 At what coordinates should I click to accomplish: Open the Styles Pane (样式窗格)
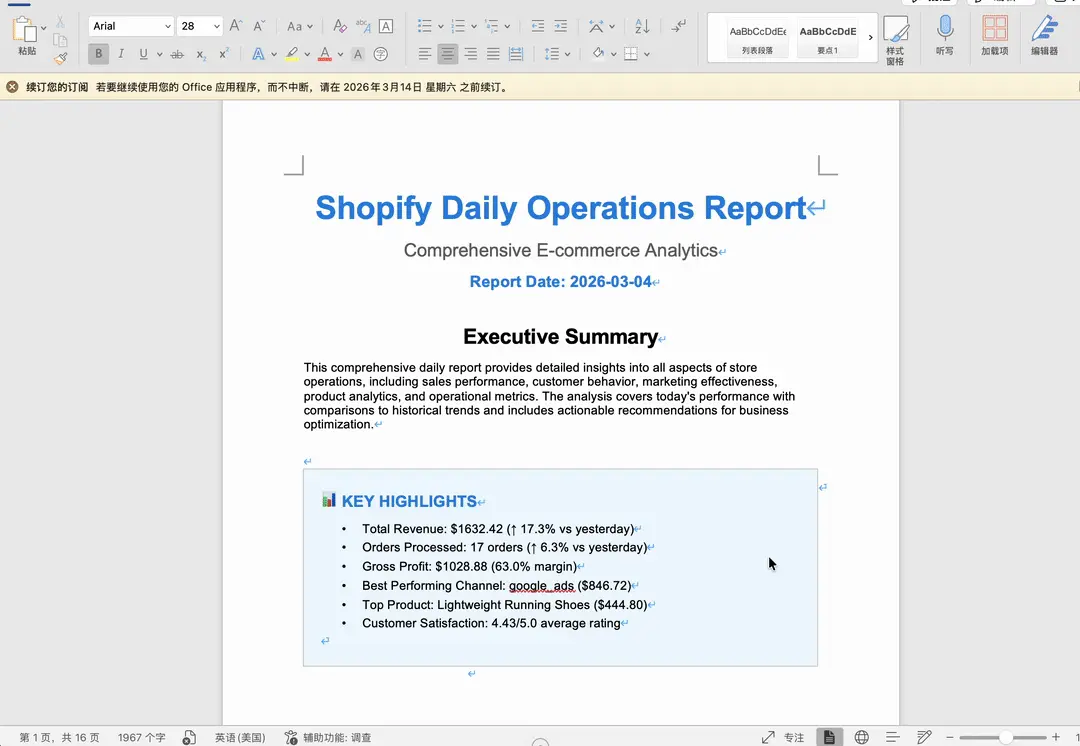tap(895, 39)
